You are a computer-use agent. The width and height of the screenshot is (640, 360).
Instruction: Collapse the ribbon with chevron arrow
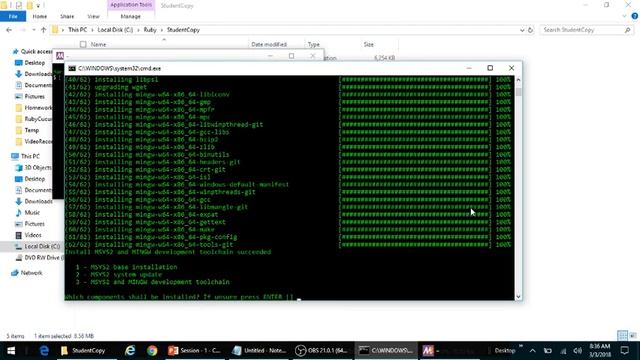[624, 16]
